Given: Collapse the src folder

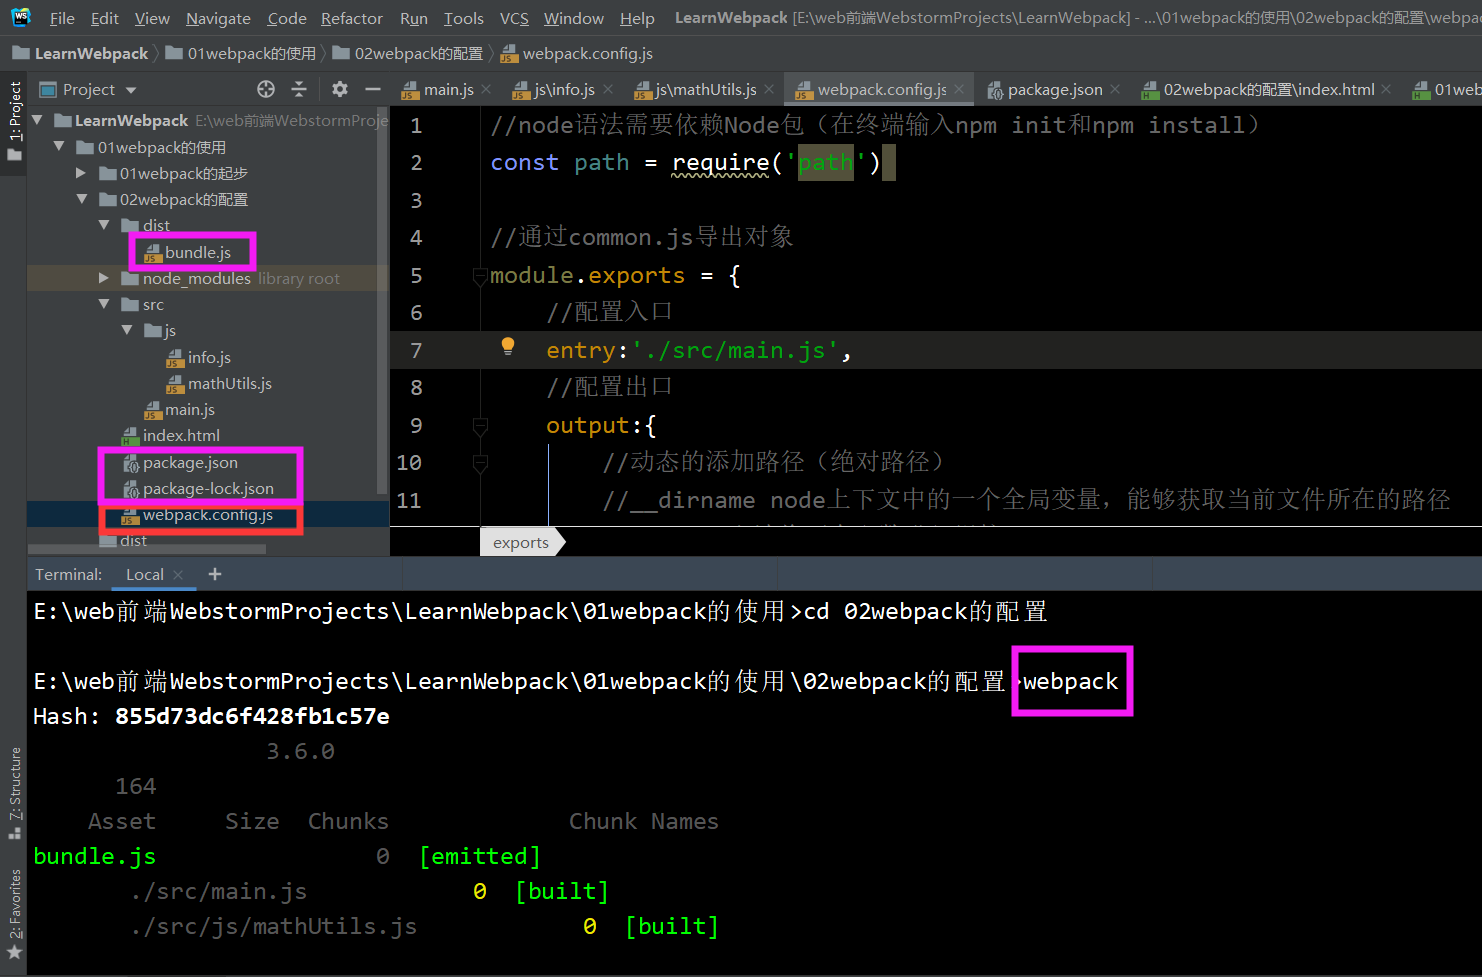Looking at the screenshot, I should 104,304.
